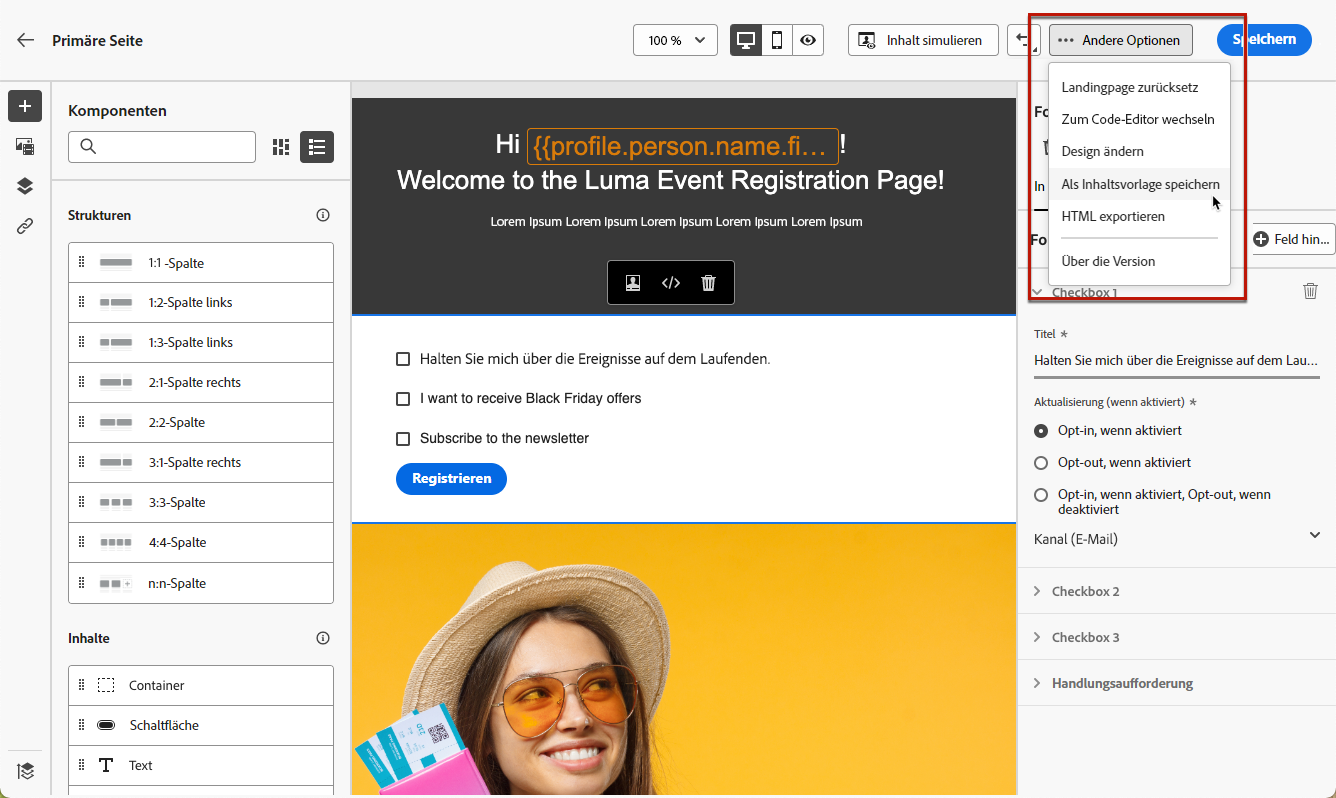Select the n:n-Spalte structure
1336x798 pixels.
pos(201,583)
